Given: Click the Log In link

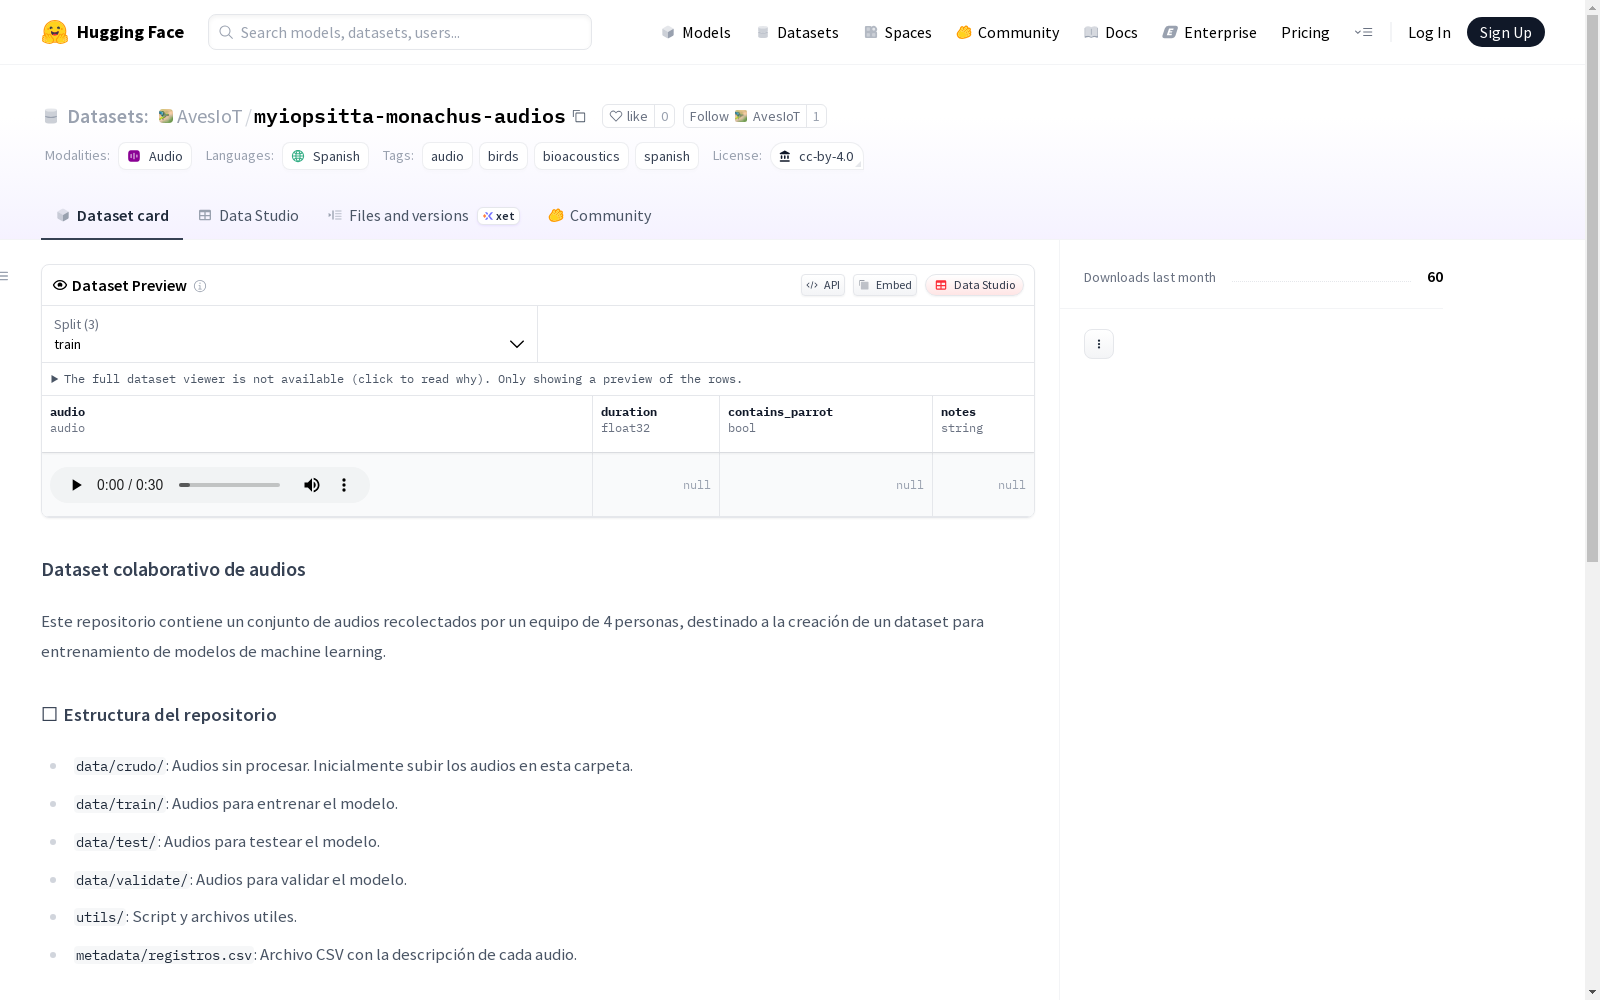Looking at the screenshot, I should click(1429, 32).
